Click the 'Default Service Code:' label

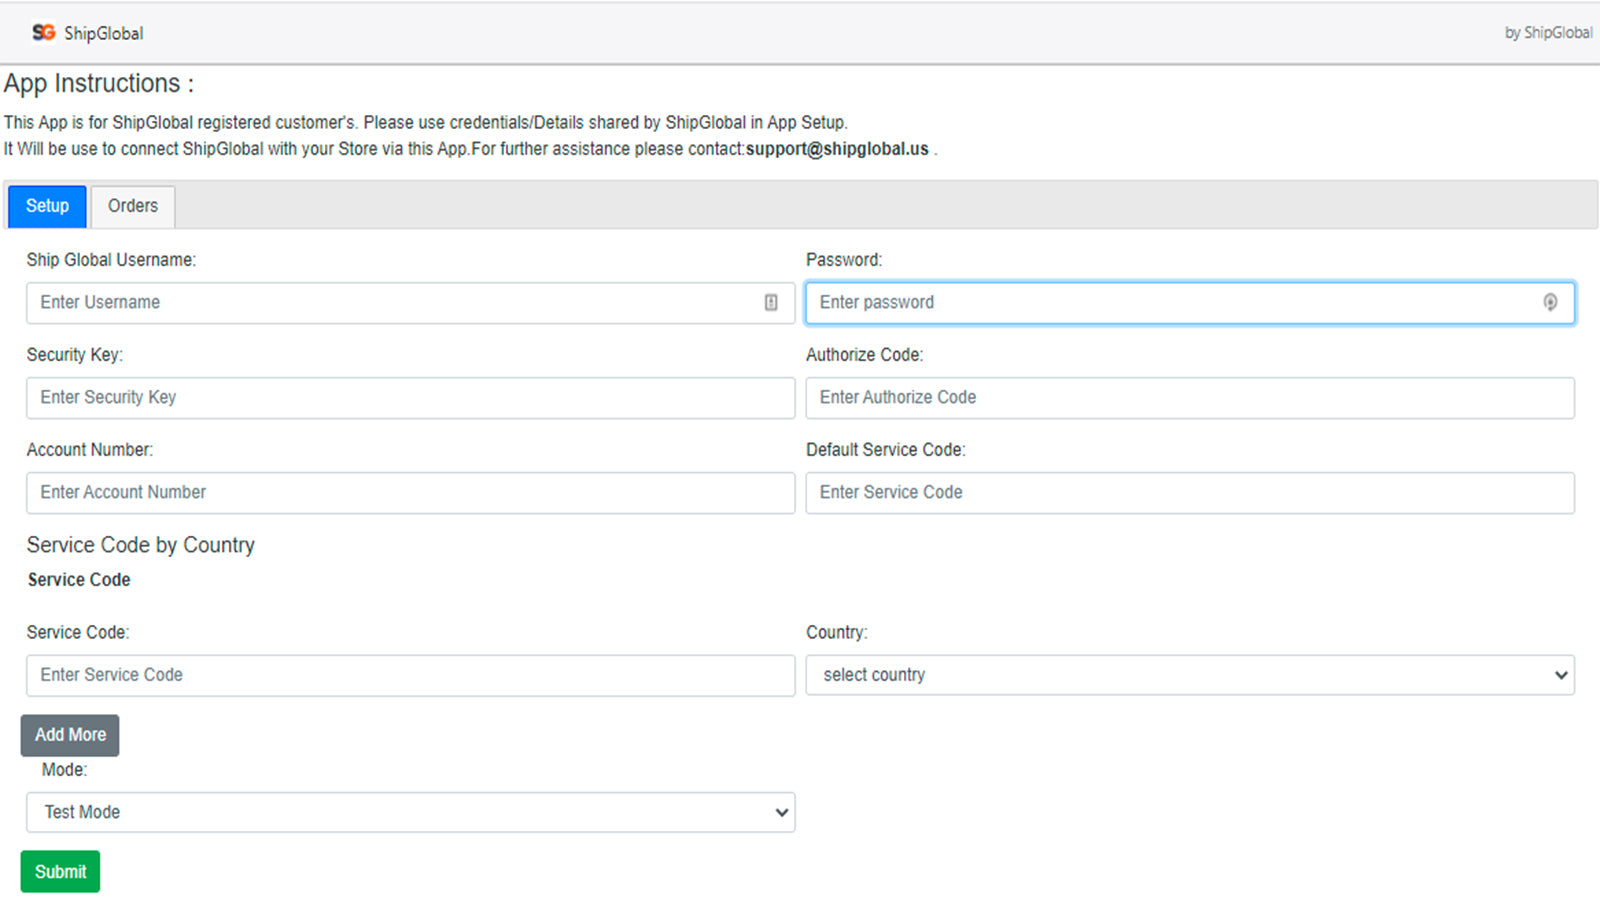(886, 450)
